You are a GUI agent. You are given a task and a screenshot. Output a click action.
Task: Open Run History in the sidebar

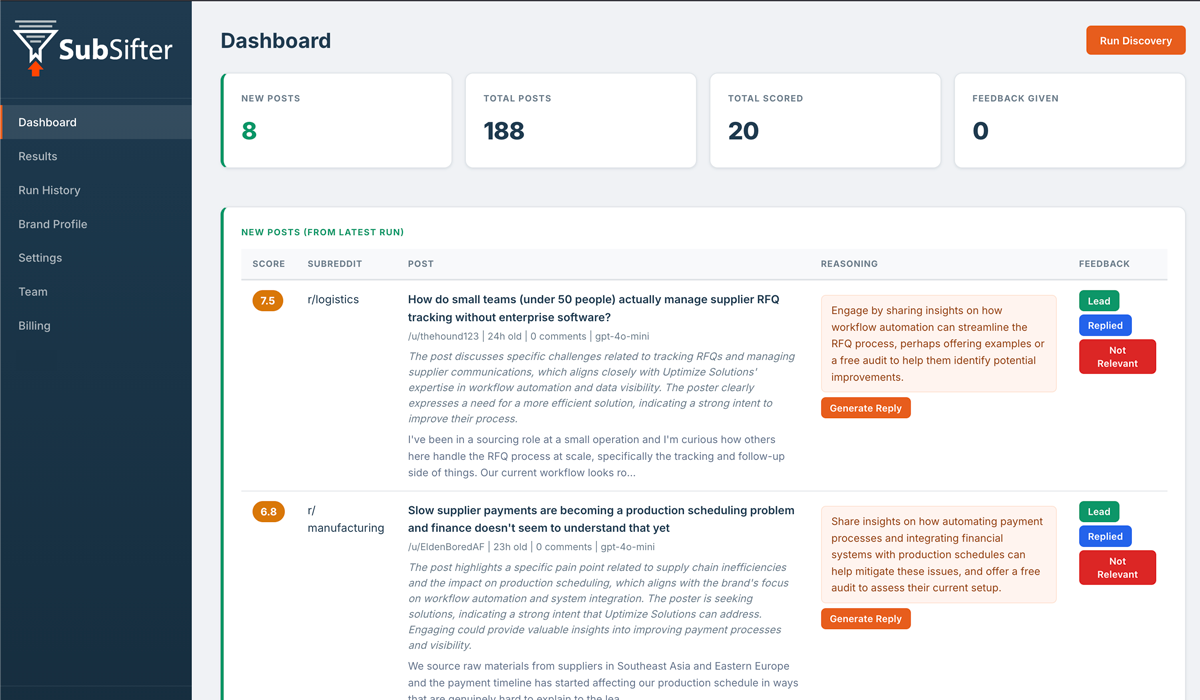pyautogui.click(x=48, y=190)
